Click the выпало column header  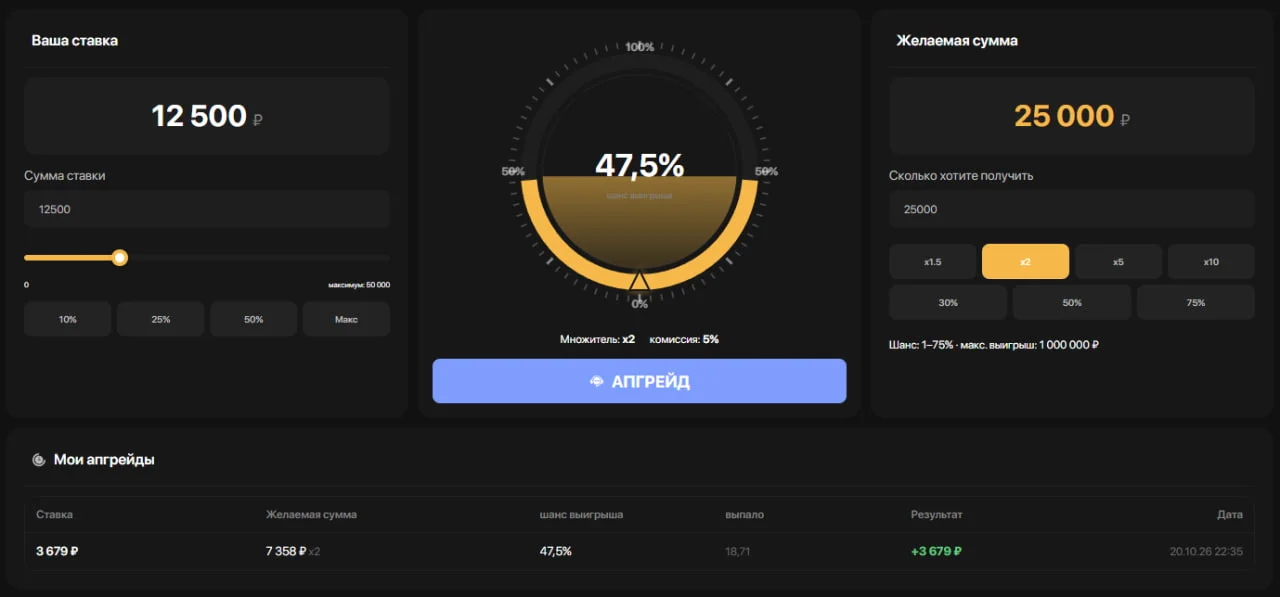(744, 514)
